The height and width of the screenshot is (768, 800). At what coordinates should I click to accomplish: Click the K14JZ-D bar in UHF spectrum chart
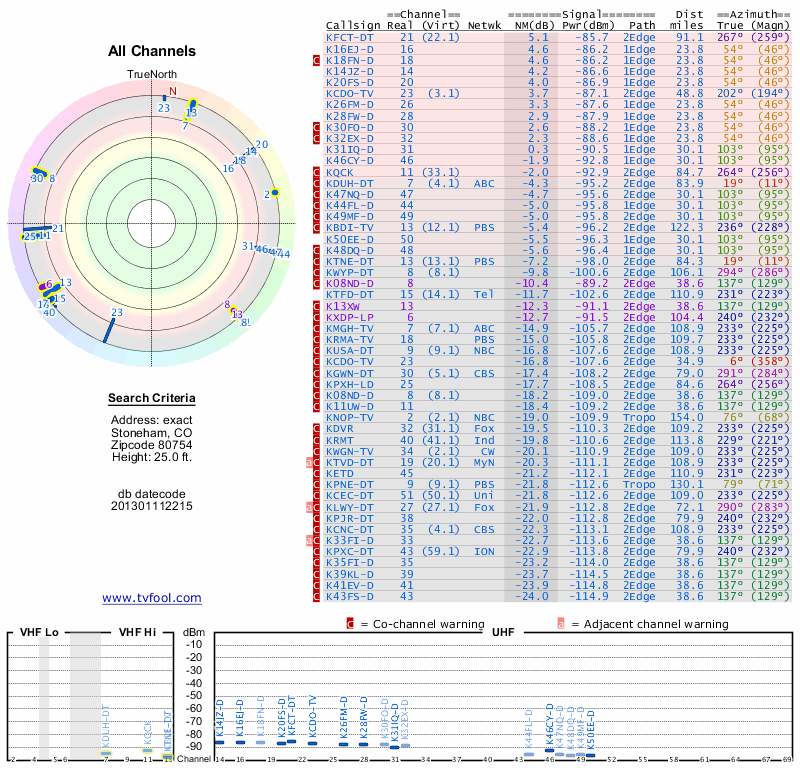[x=220, y=741]
